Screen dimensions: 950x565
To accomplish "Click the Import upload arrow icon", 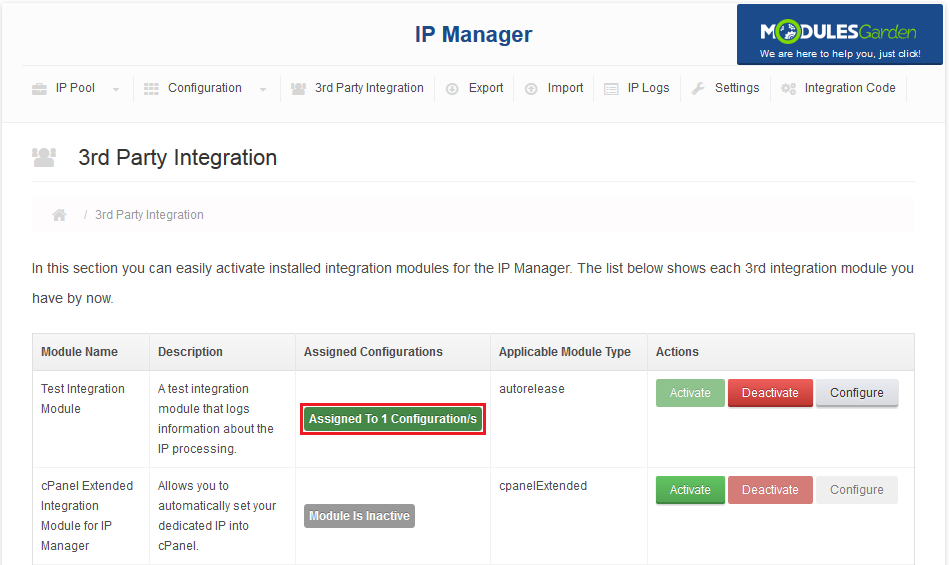I will tap(531, 89).
